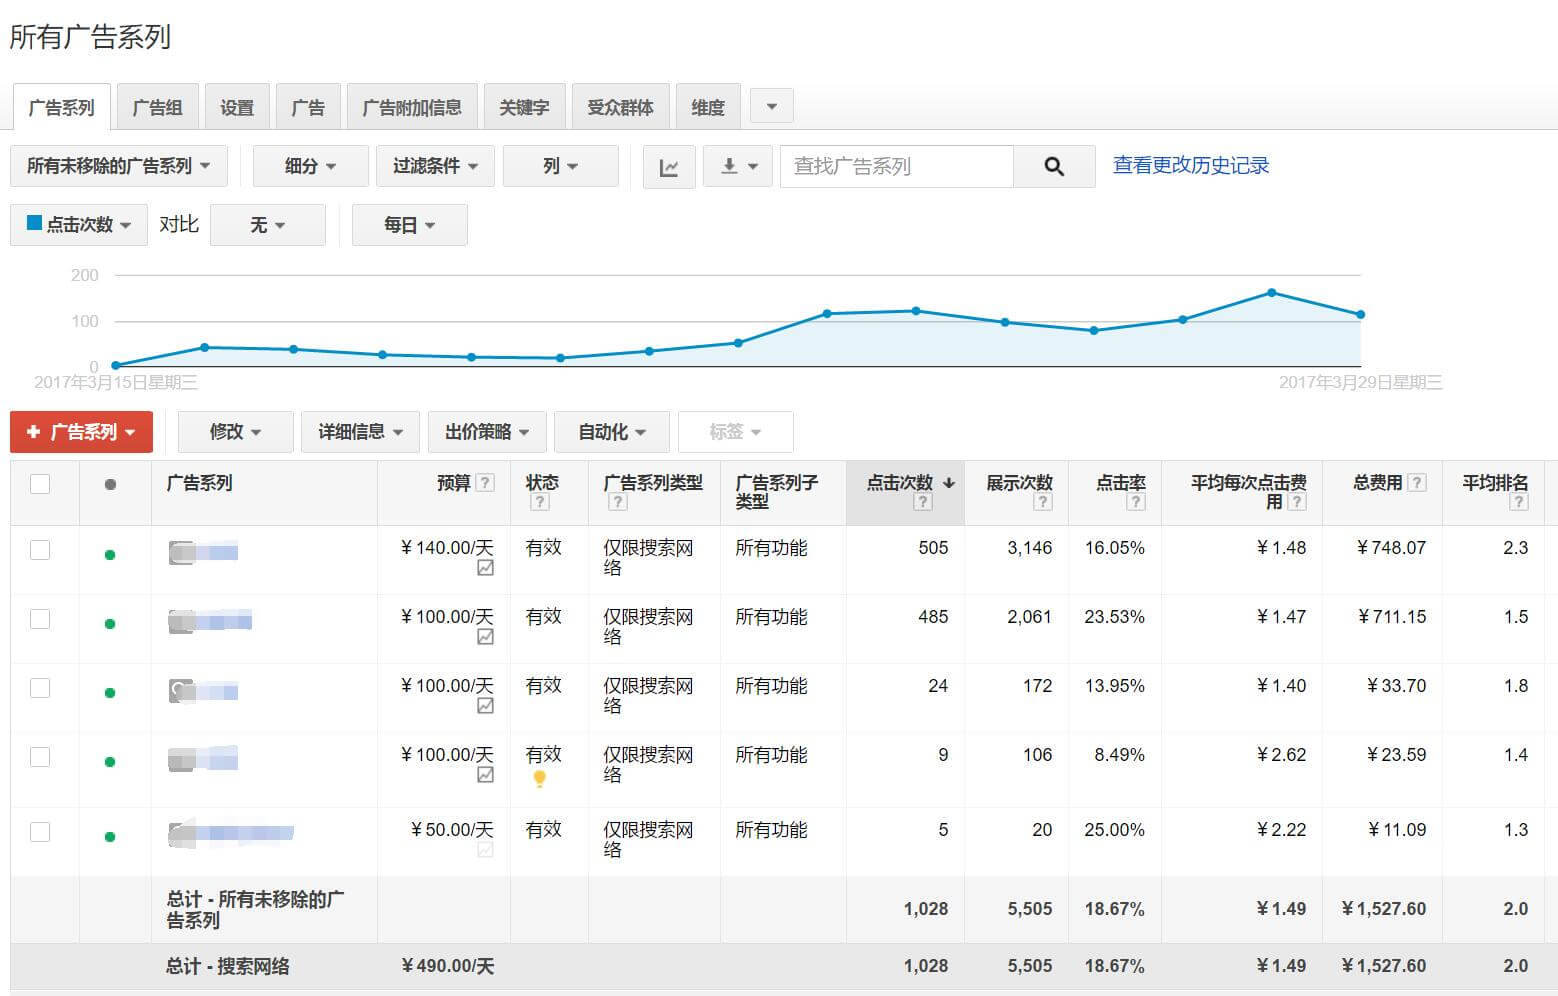Open the 修改 dropdown
The image size is (1558, 996).
(236, 432)
